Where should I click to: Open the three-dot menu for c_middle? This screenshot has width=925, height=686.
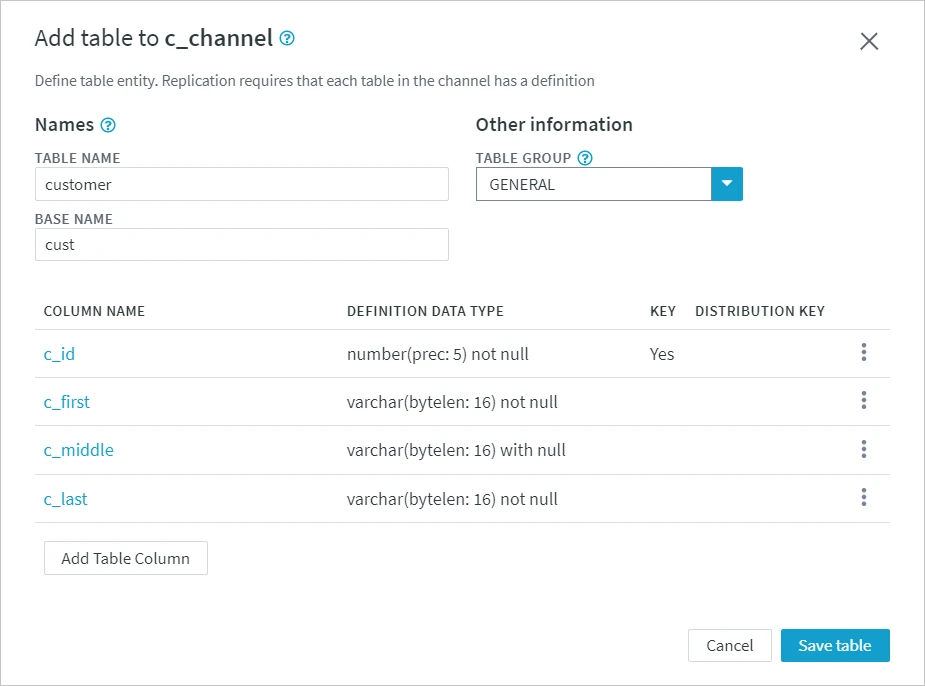863,449
